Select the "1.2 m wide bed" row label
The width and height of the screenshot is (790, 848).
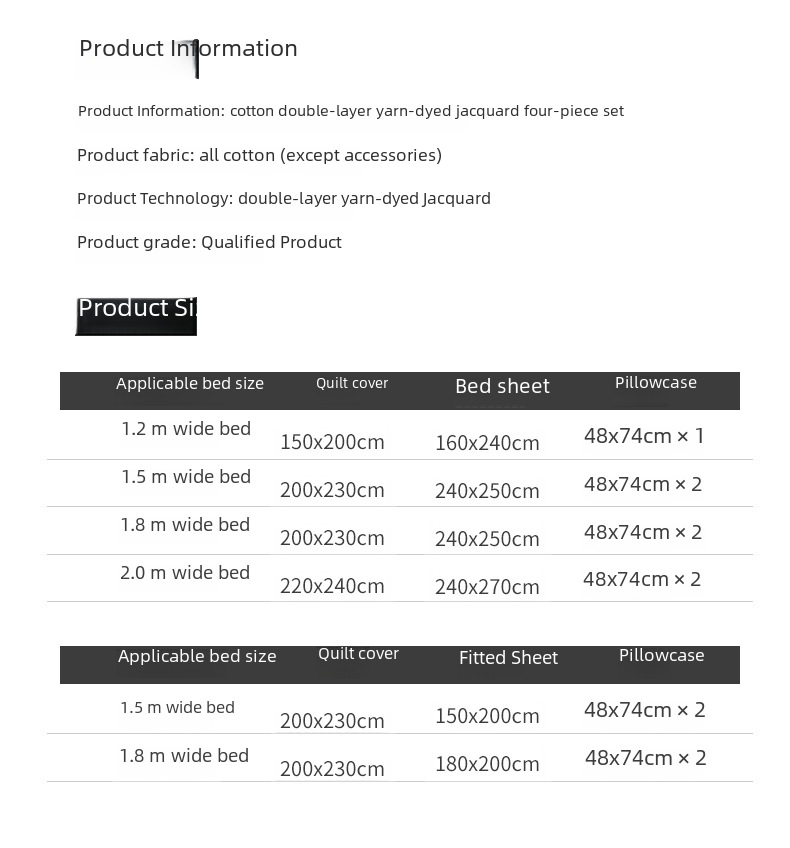[186, 429]
